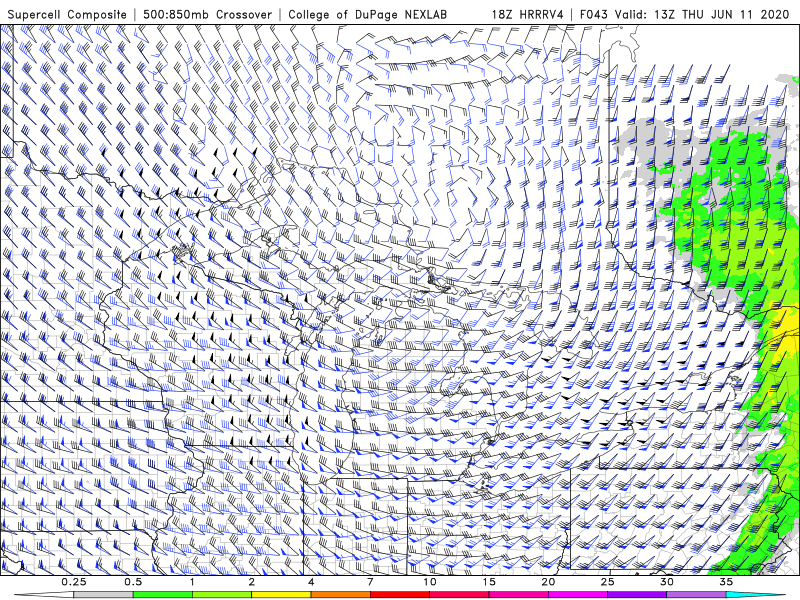800x600 pixels.
Task: Click the legend value "2"
Action: tap(252, 582)
